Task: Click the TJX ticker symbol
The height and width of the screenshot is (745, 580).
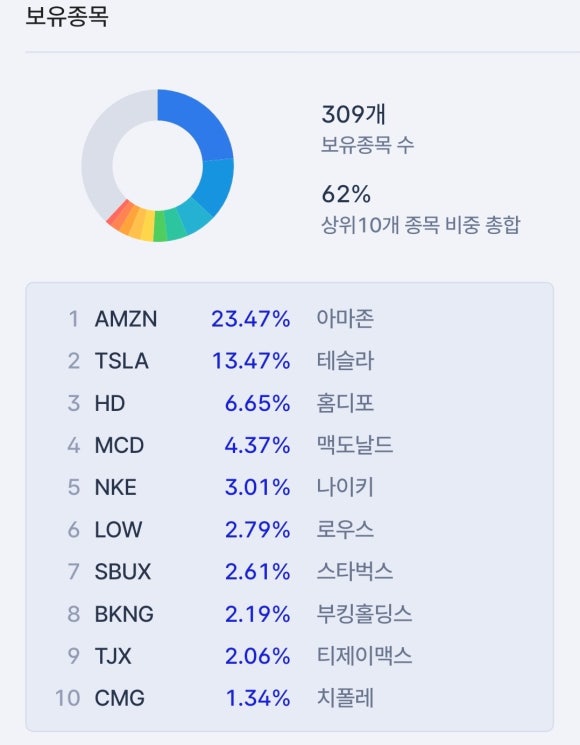Action: pos(113,656)
